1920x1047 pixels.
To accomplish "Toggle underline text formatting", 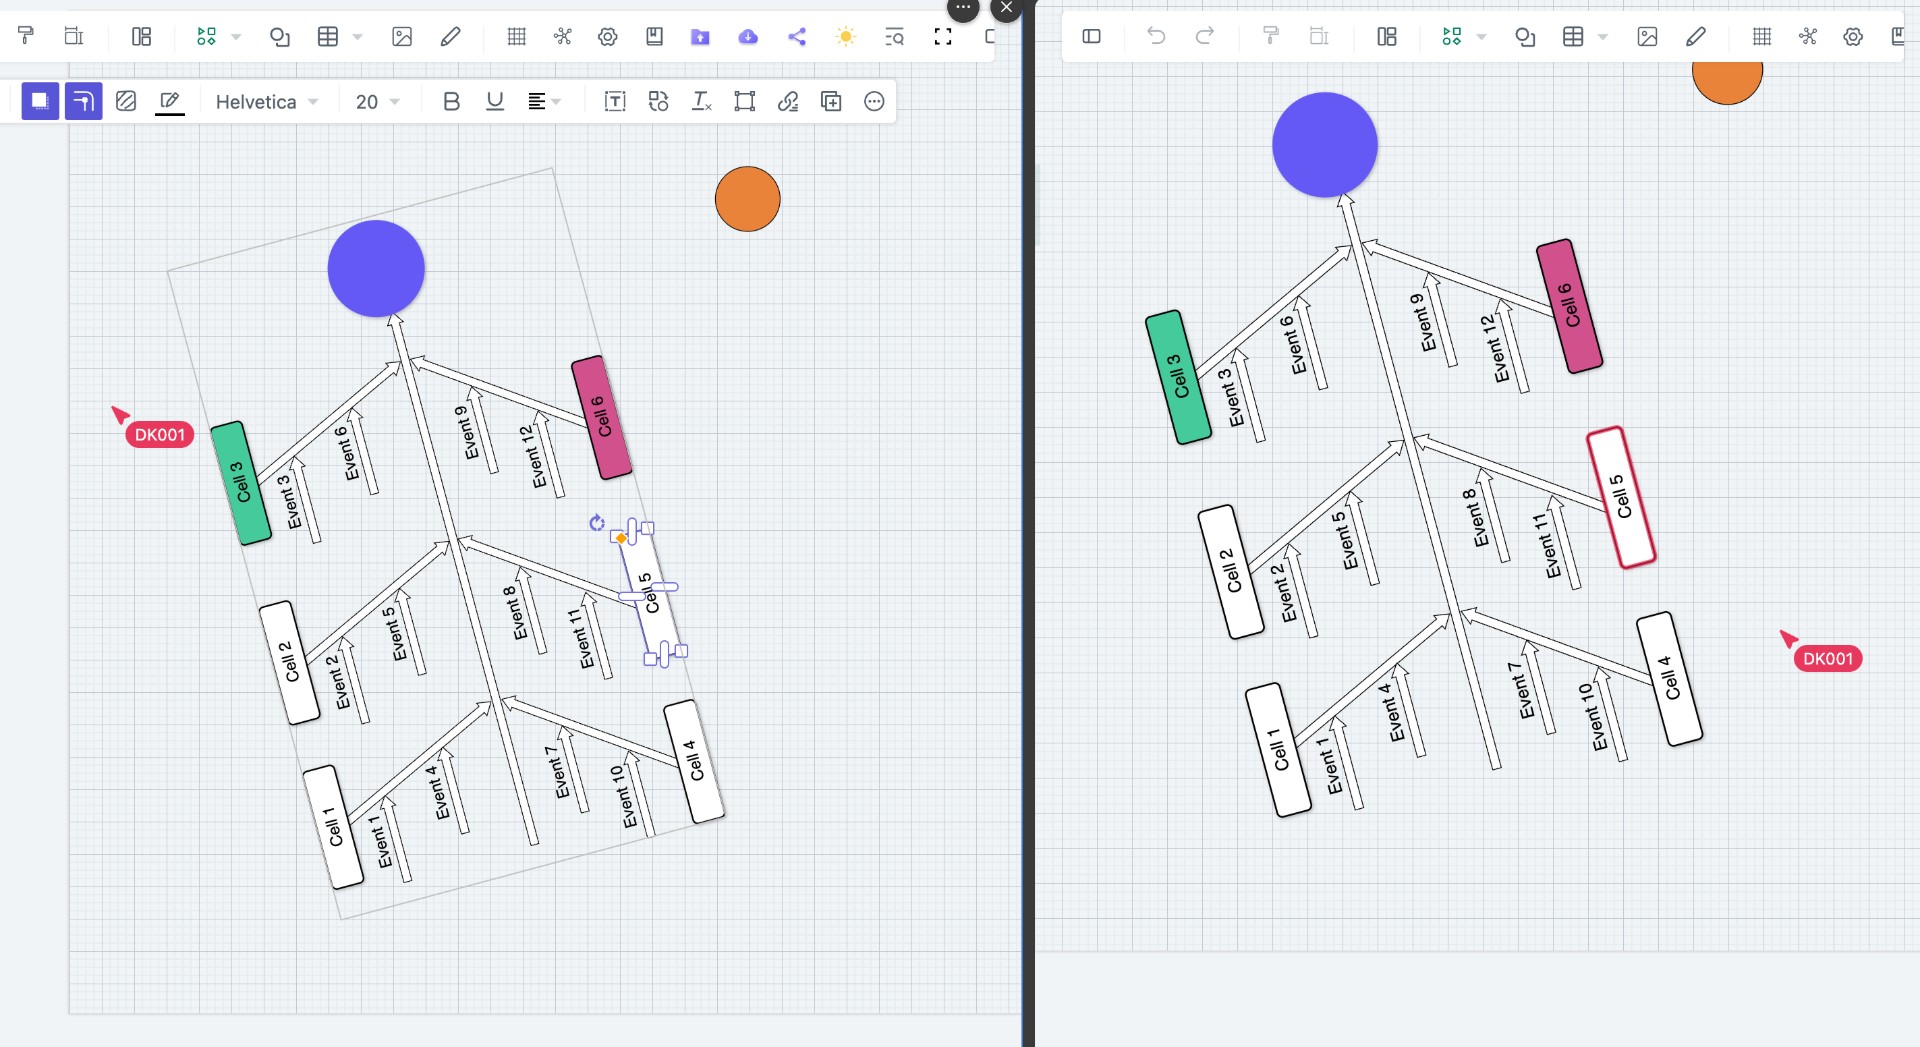I will (494, 101).
